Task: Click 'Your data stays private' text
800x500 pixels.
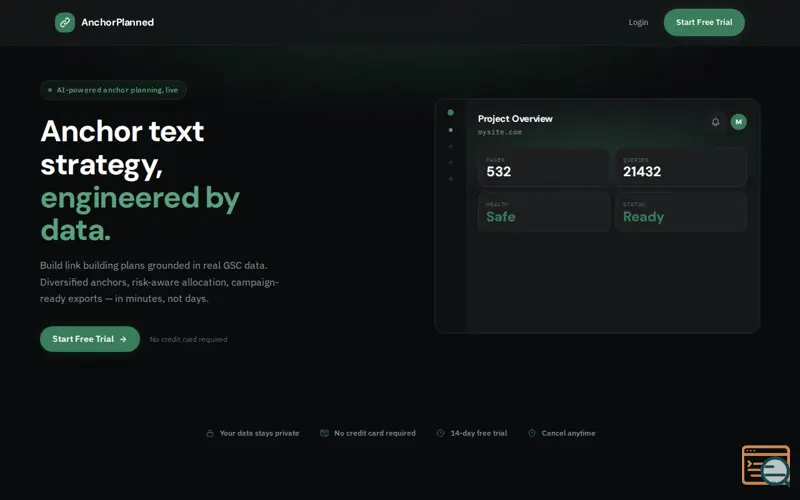Action: coord(259,433)
